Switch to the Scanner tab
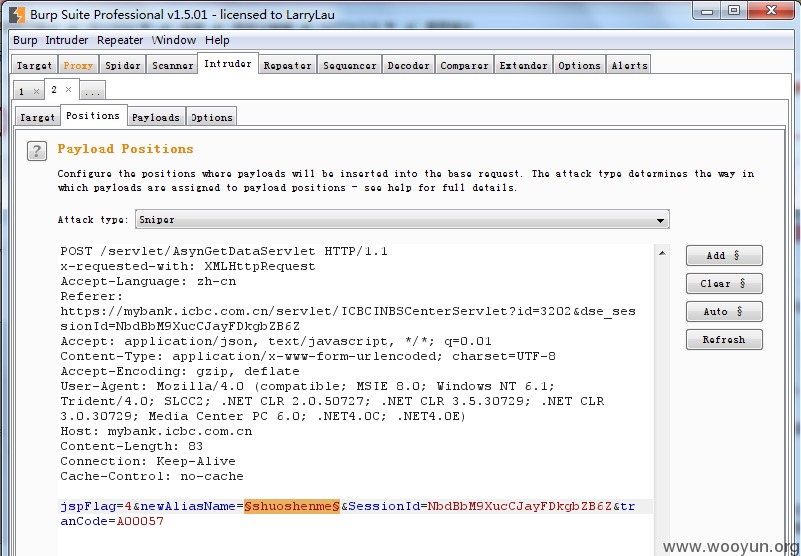This screenshot has height=556, width=801. 173,65
